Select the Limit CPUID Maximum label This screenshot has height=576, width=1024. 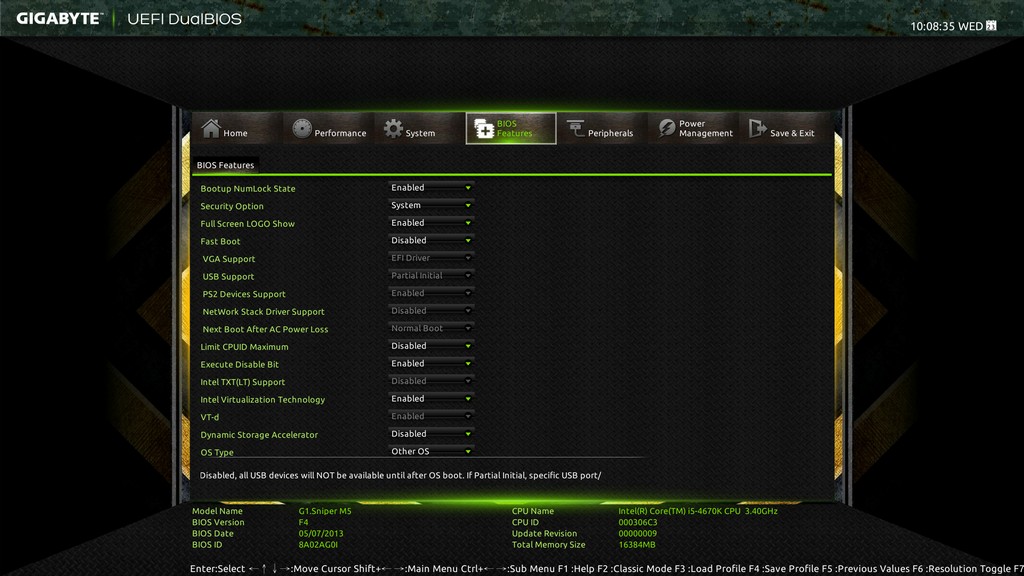pyautogui.click(x=244, y=347)
